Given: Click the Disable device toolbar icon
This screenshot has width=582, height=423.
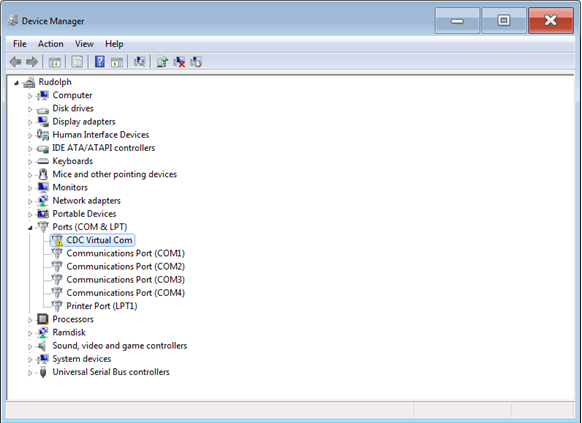Looking at the screenshot, I should coord(196,62).
